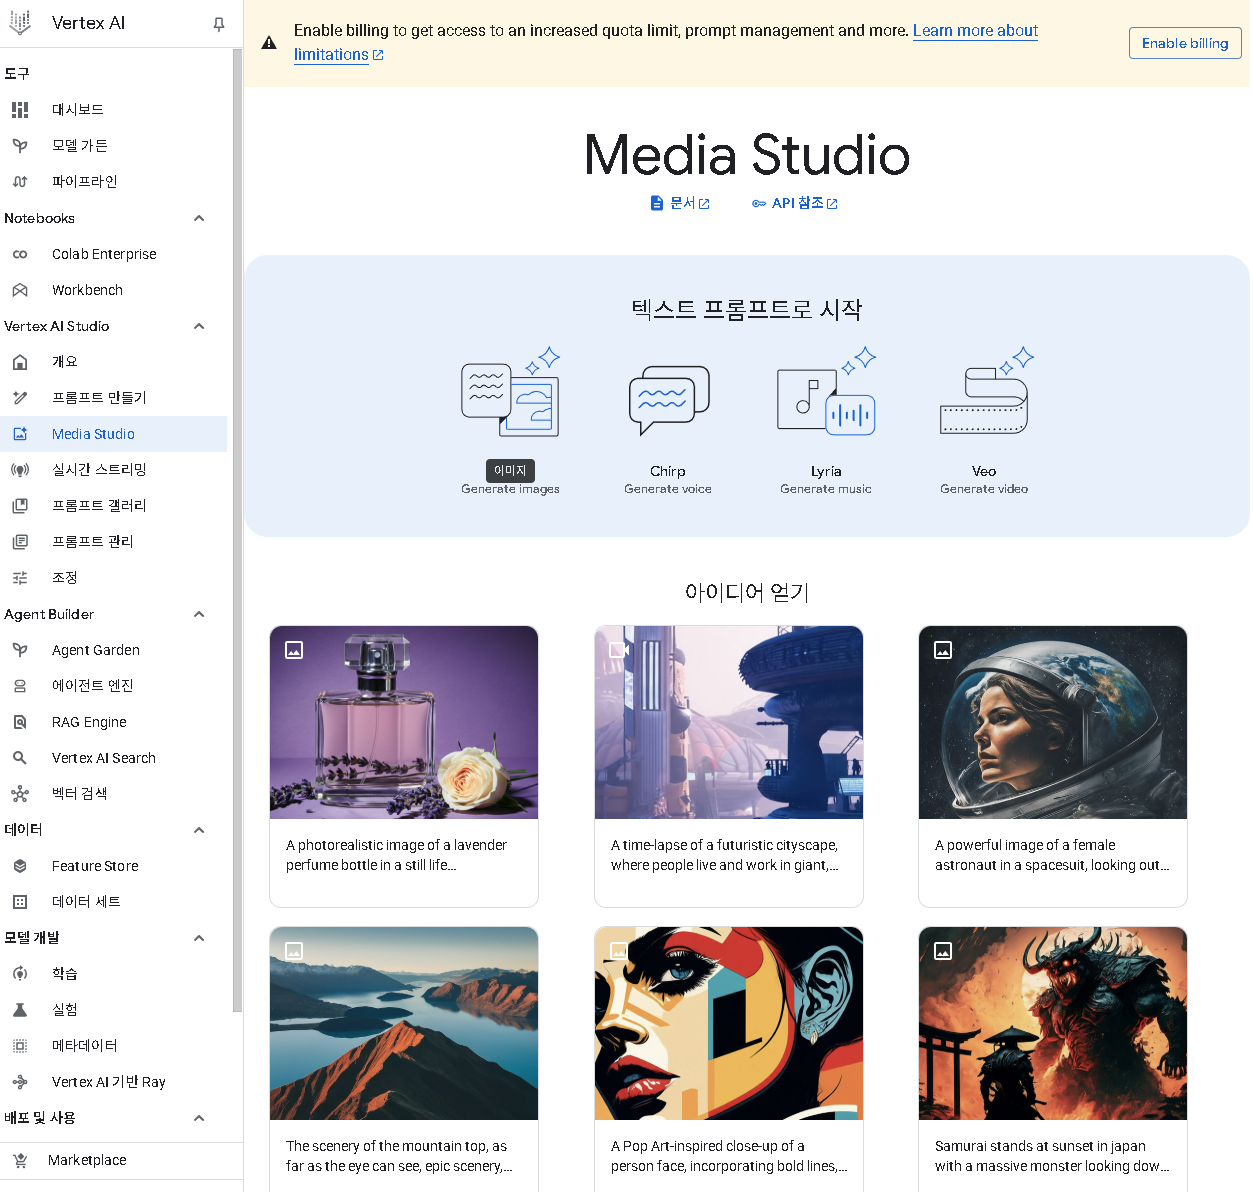Open Pop Art-inspired face card
Image resolution: width=1253 pixels, height=1192 pixels.
tap(729, 1059)
